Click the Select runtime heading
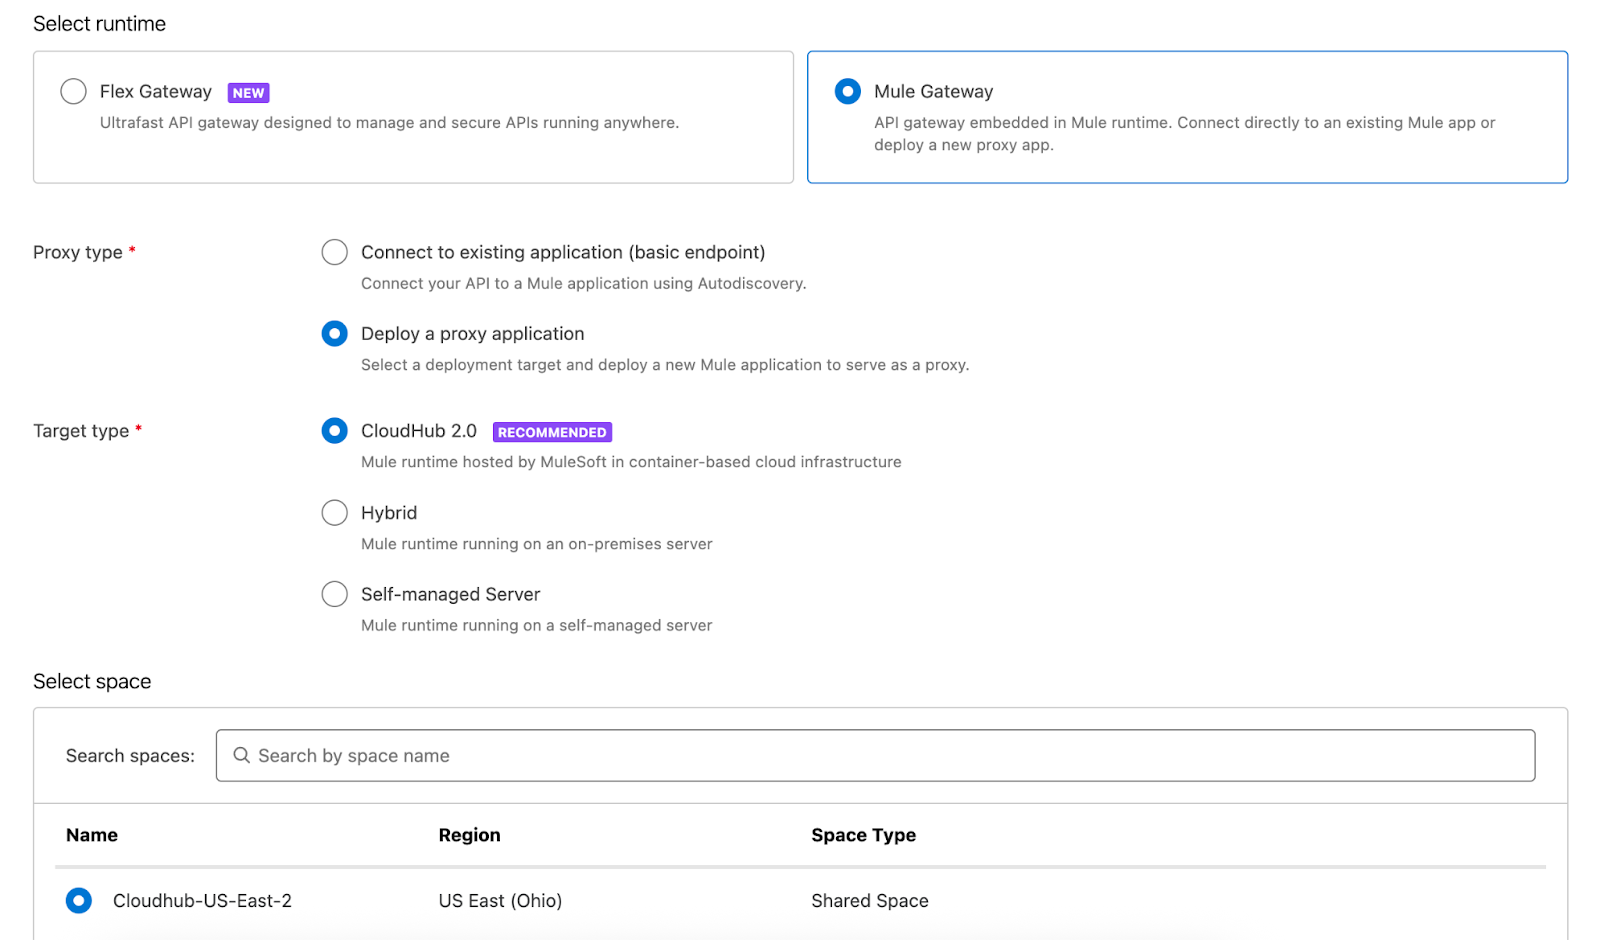 click(x=99, y=24)
